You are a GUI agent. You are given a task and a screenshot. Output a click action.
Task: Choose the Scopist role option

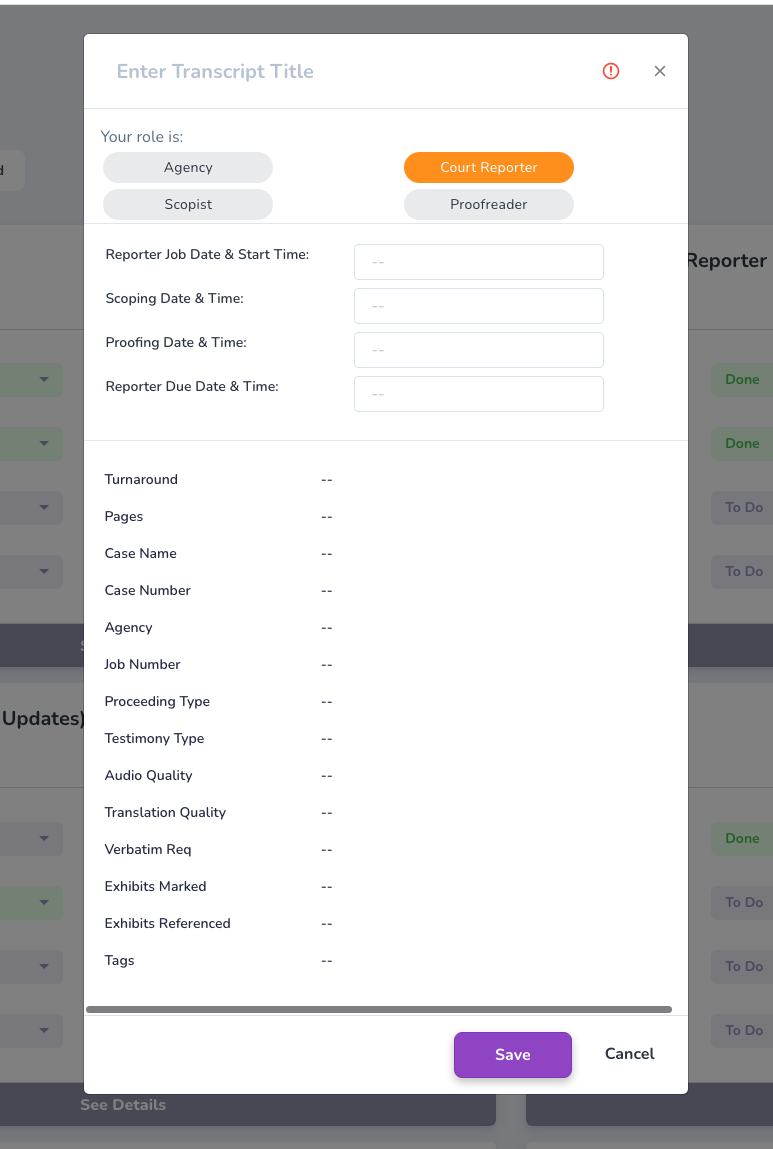[x=188, y=204]
